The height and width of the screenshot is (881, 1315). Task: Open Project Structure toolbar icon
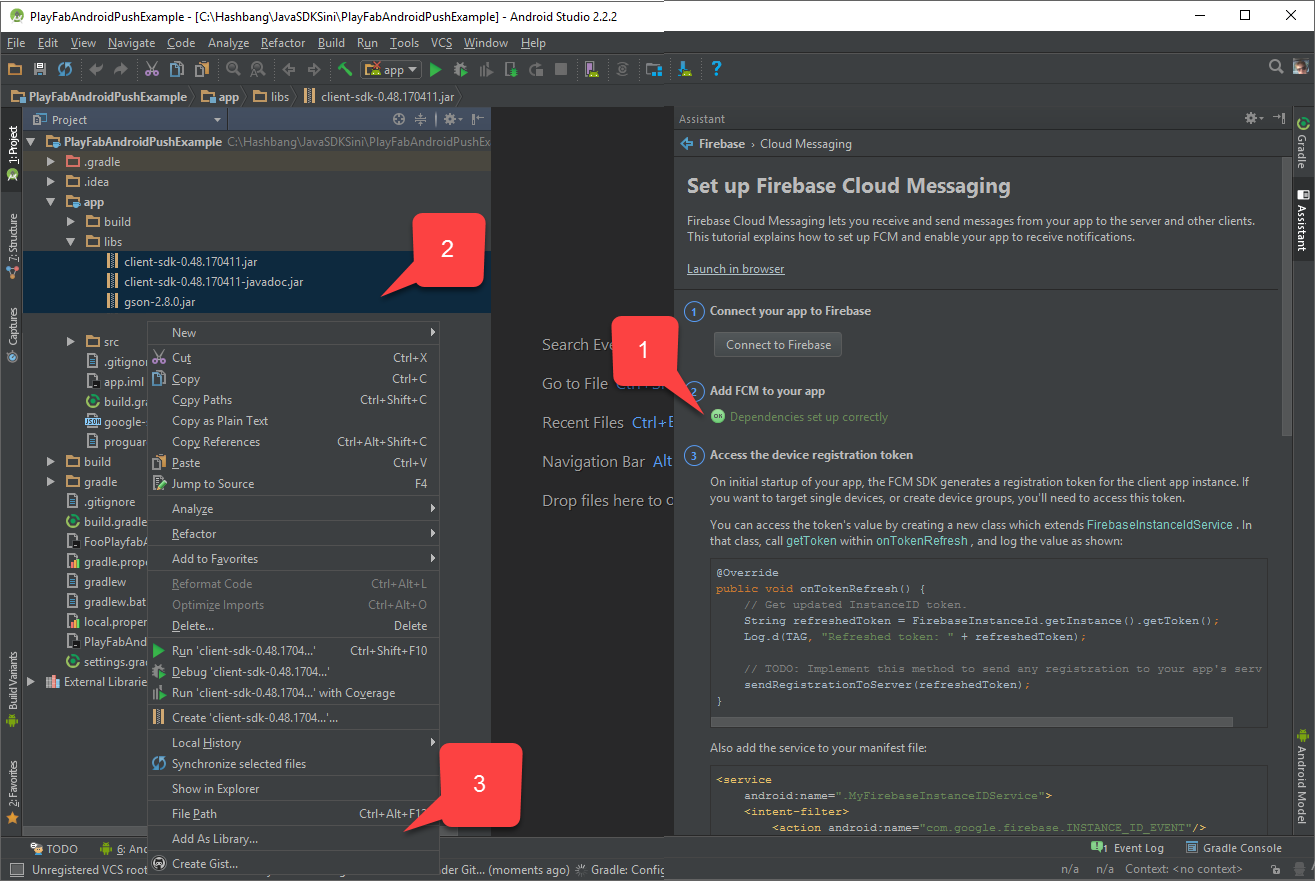point(654,69)
